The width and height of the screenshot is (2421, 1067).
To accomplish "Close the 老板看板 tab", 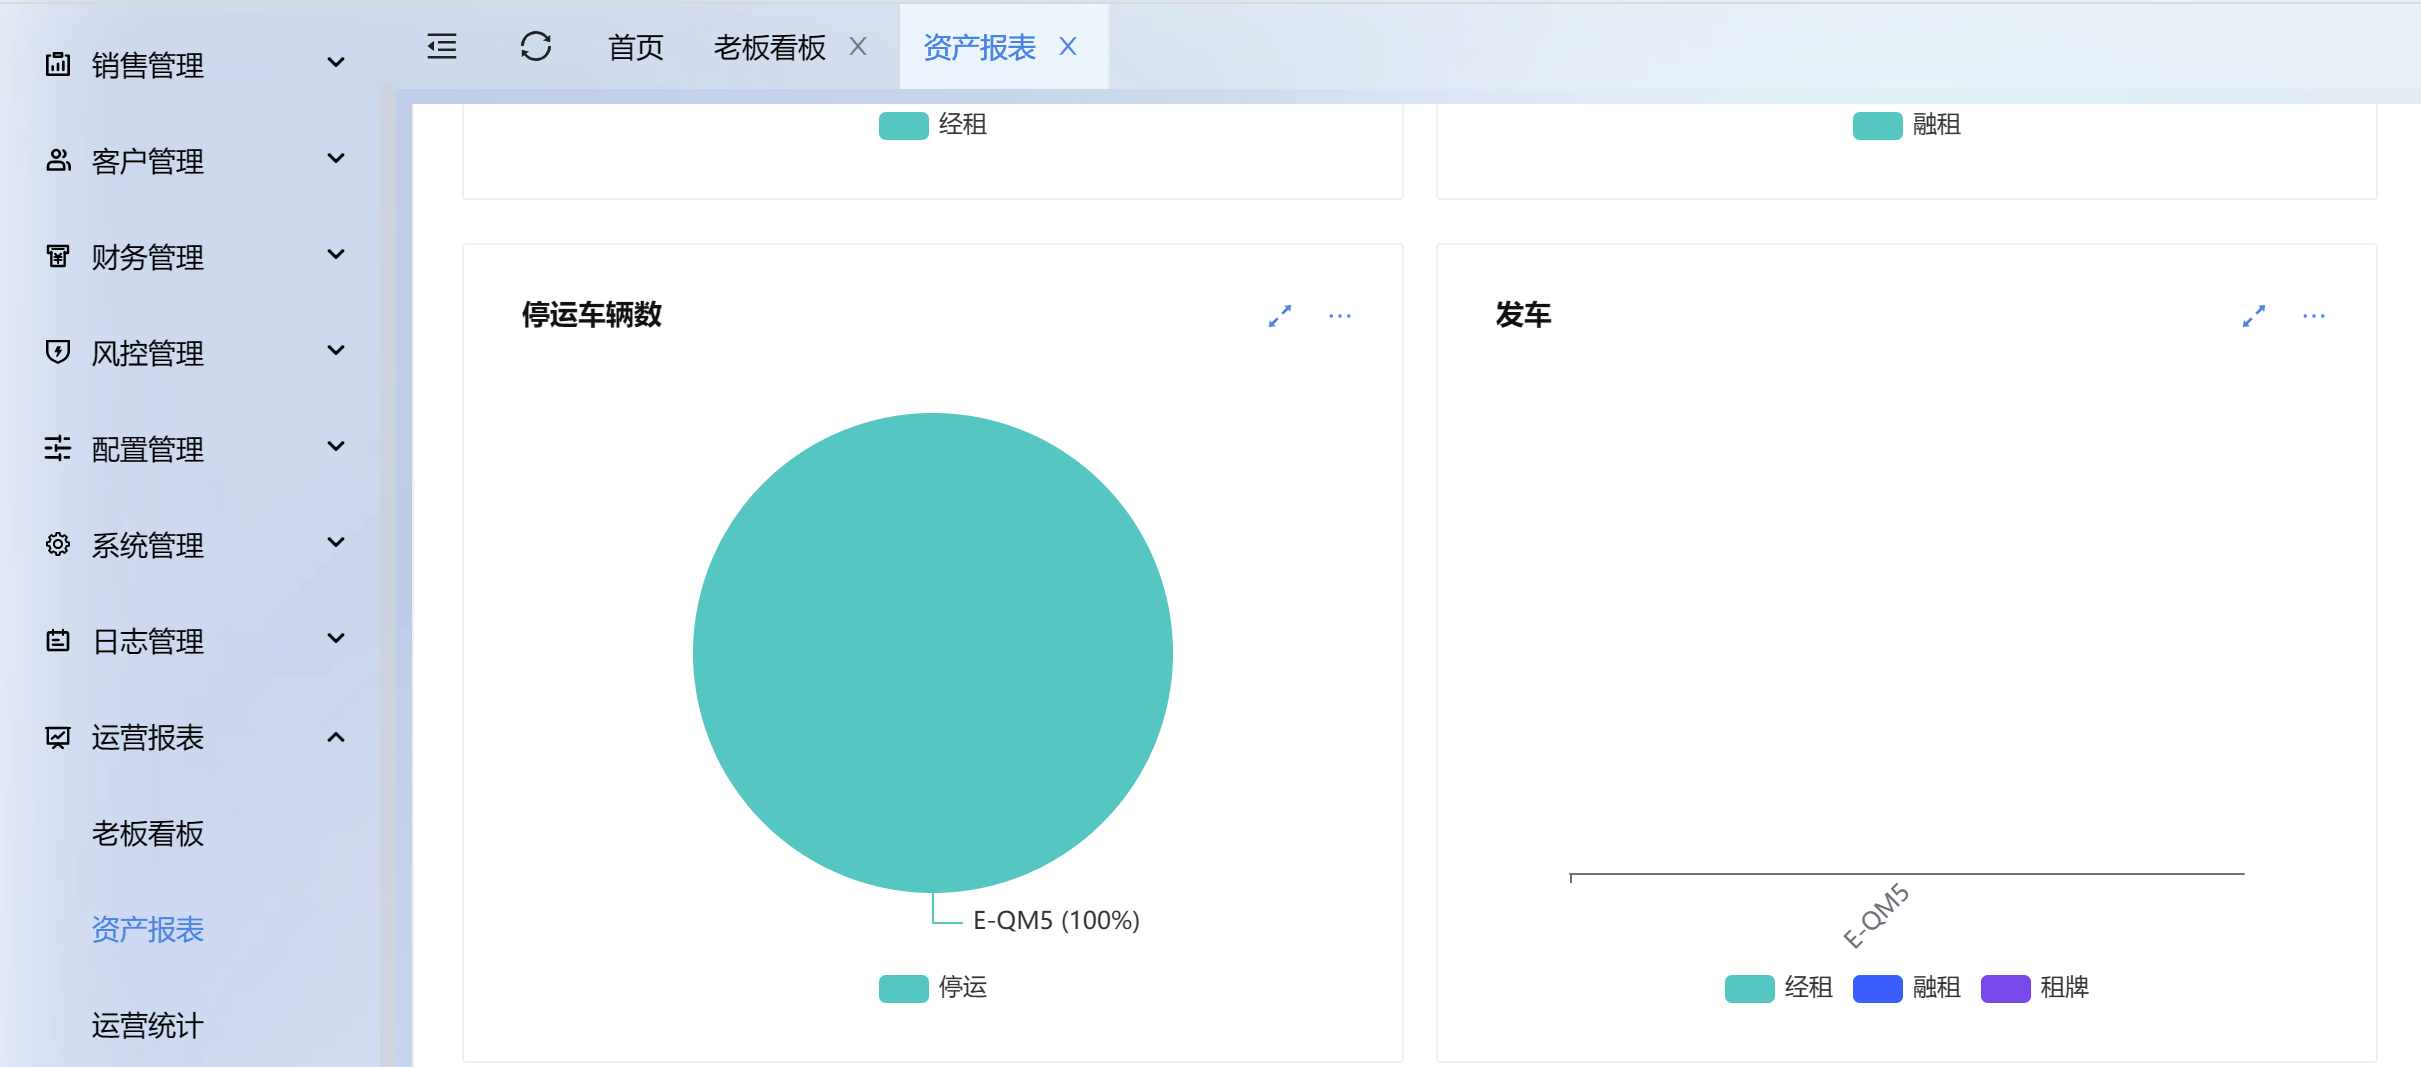I will [858, 47].
